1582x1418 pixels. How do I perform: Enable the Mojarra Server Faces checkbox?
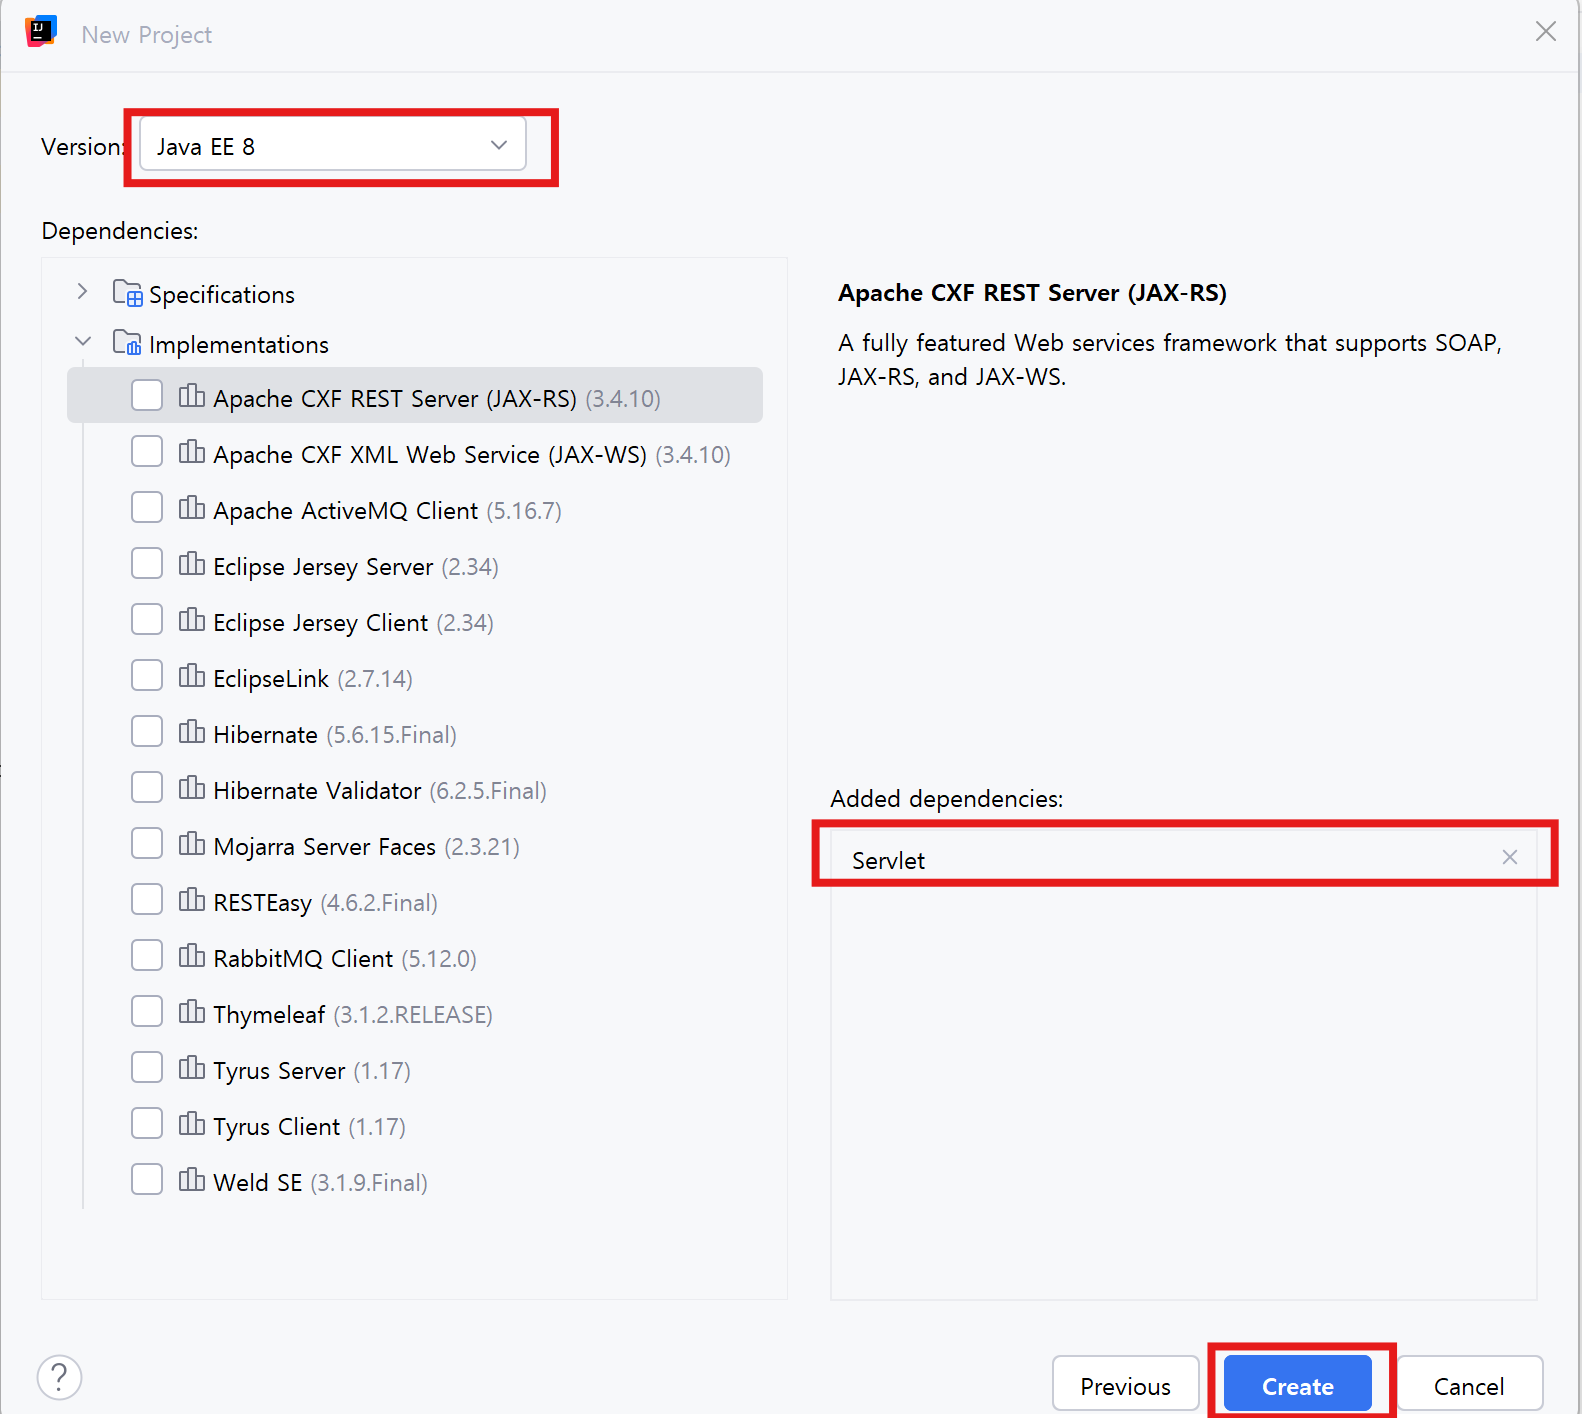(x=147, y=843)
